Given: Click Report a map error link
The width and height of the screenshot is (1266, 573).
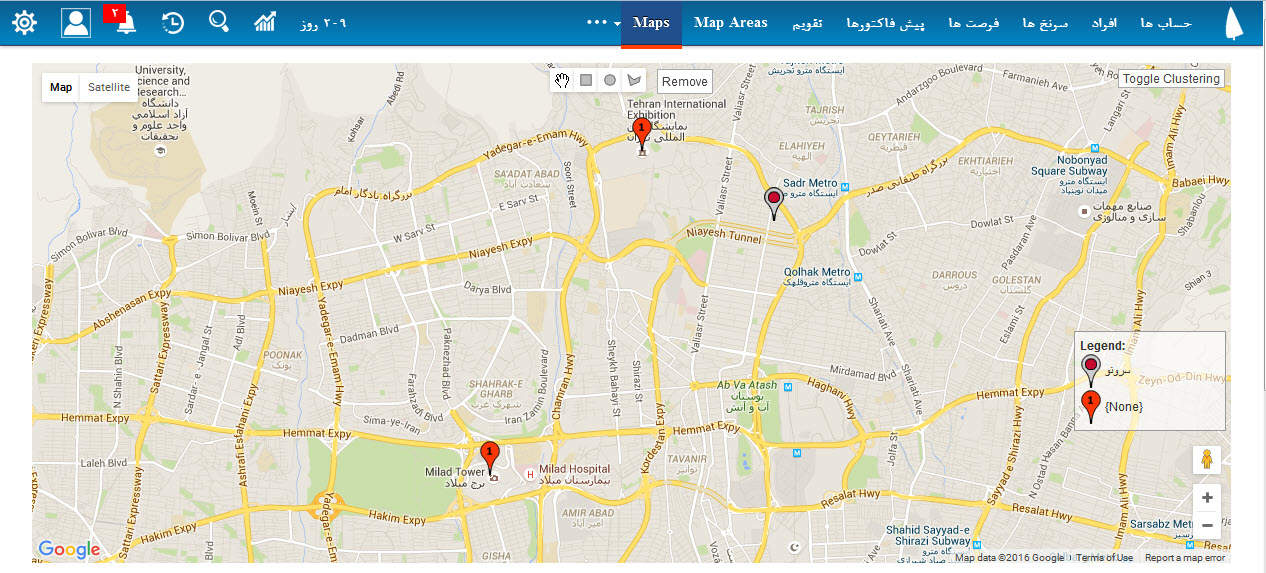Looking at the screenshot, I should coord(1185,558).
